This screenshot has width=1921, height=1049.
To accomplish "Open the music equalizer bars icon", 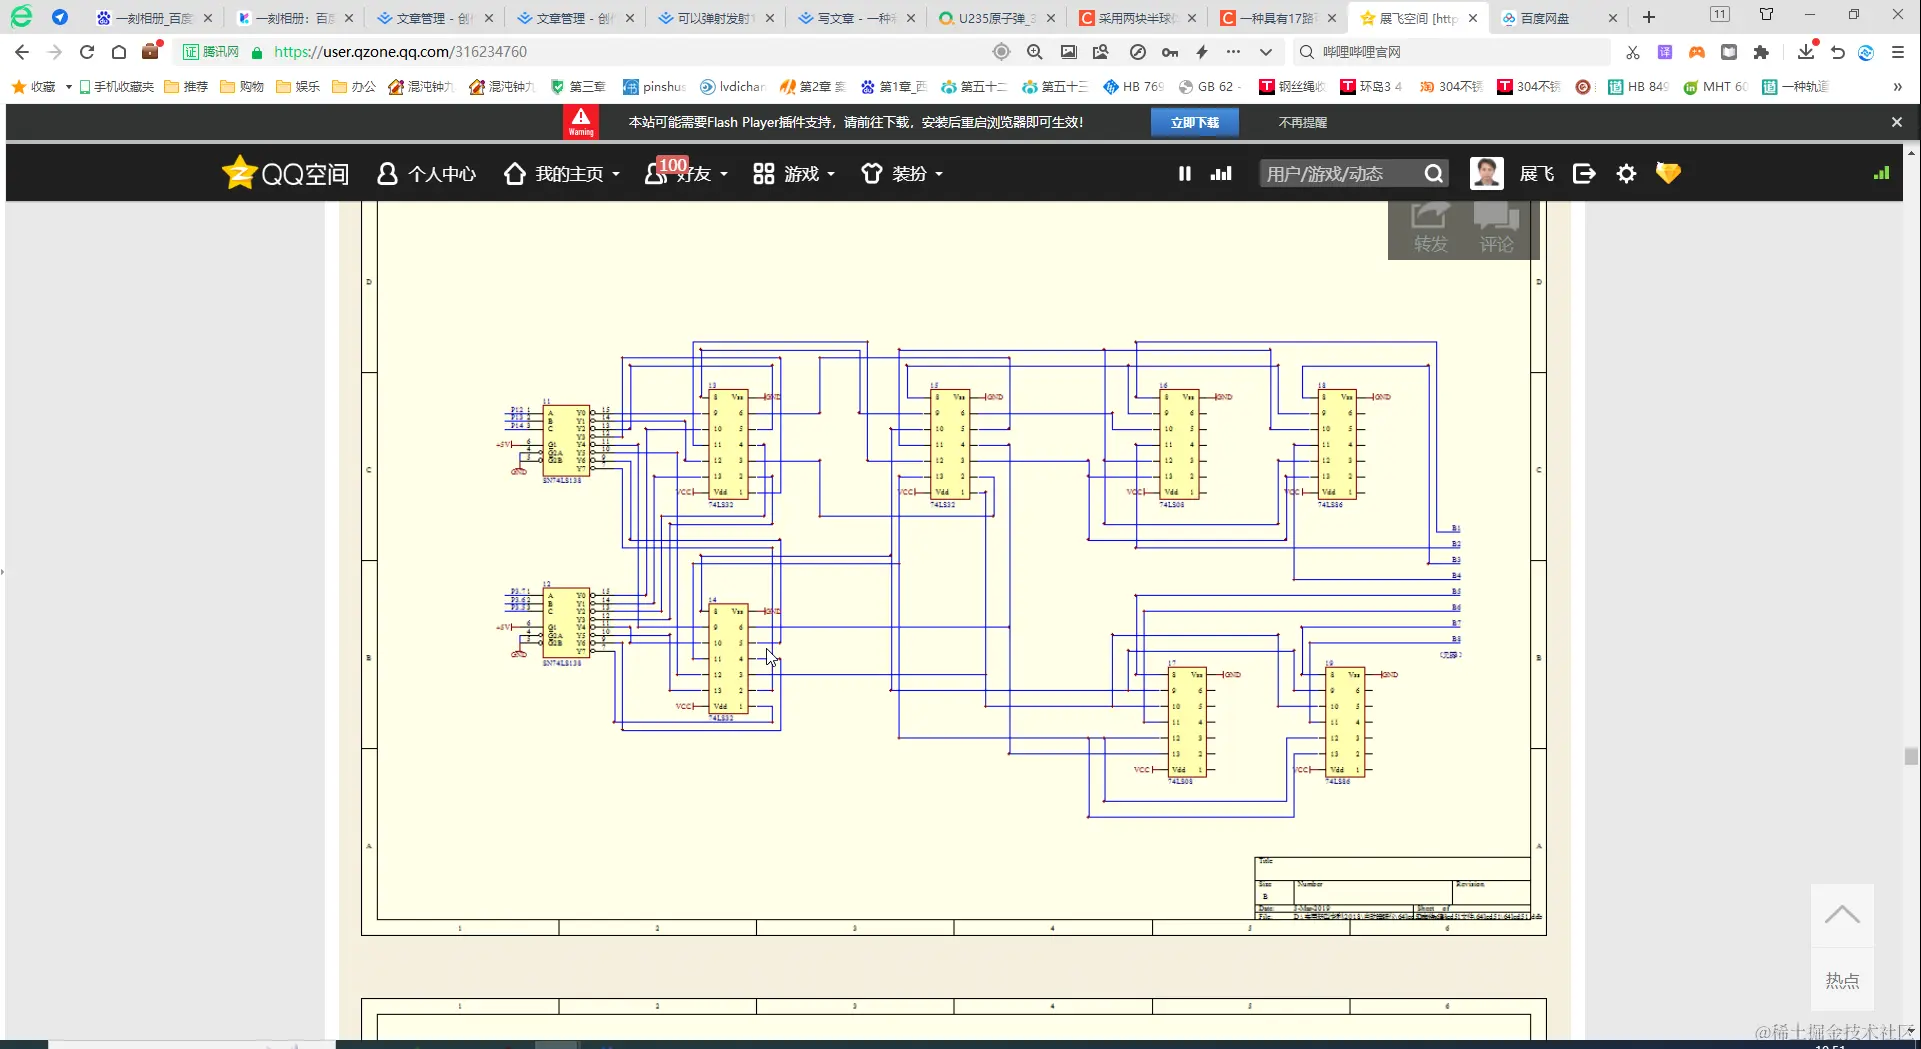I will tap(1221, 173).
